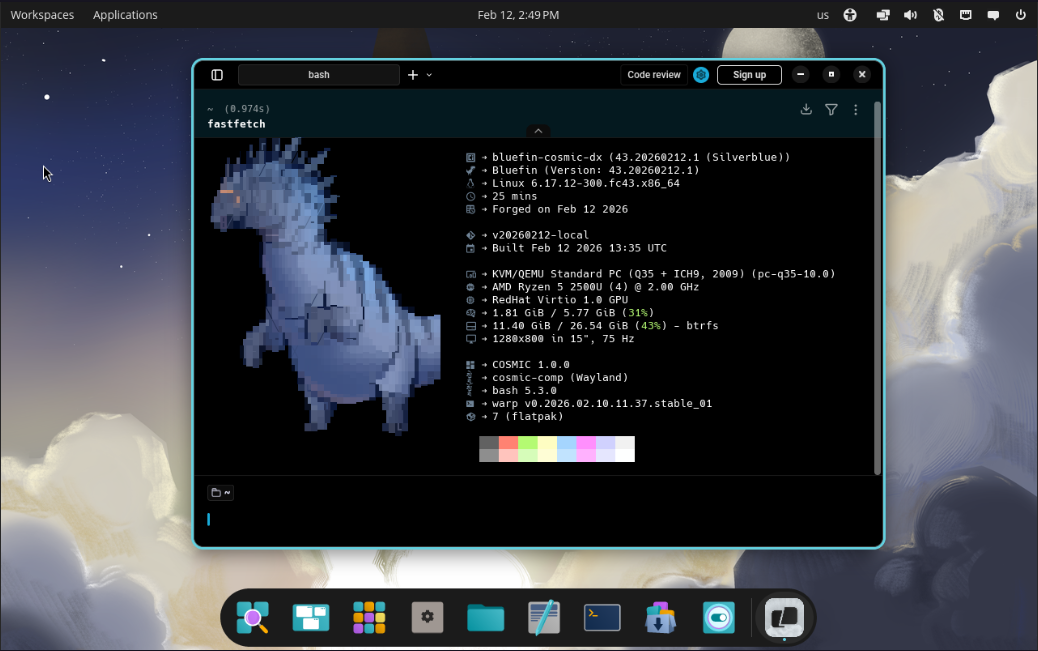1038x651 pixels.
Task: Launch the Terminal from the dock
Action: (x=602, y=618)
